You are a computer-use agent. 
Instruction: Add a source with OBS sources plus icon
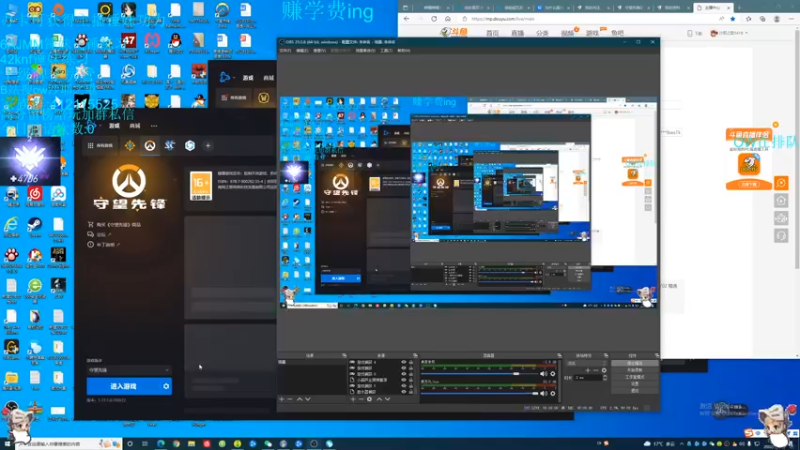pyautogui.click(x=353, y=399)
